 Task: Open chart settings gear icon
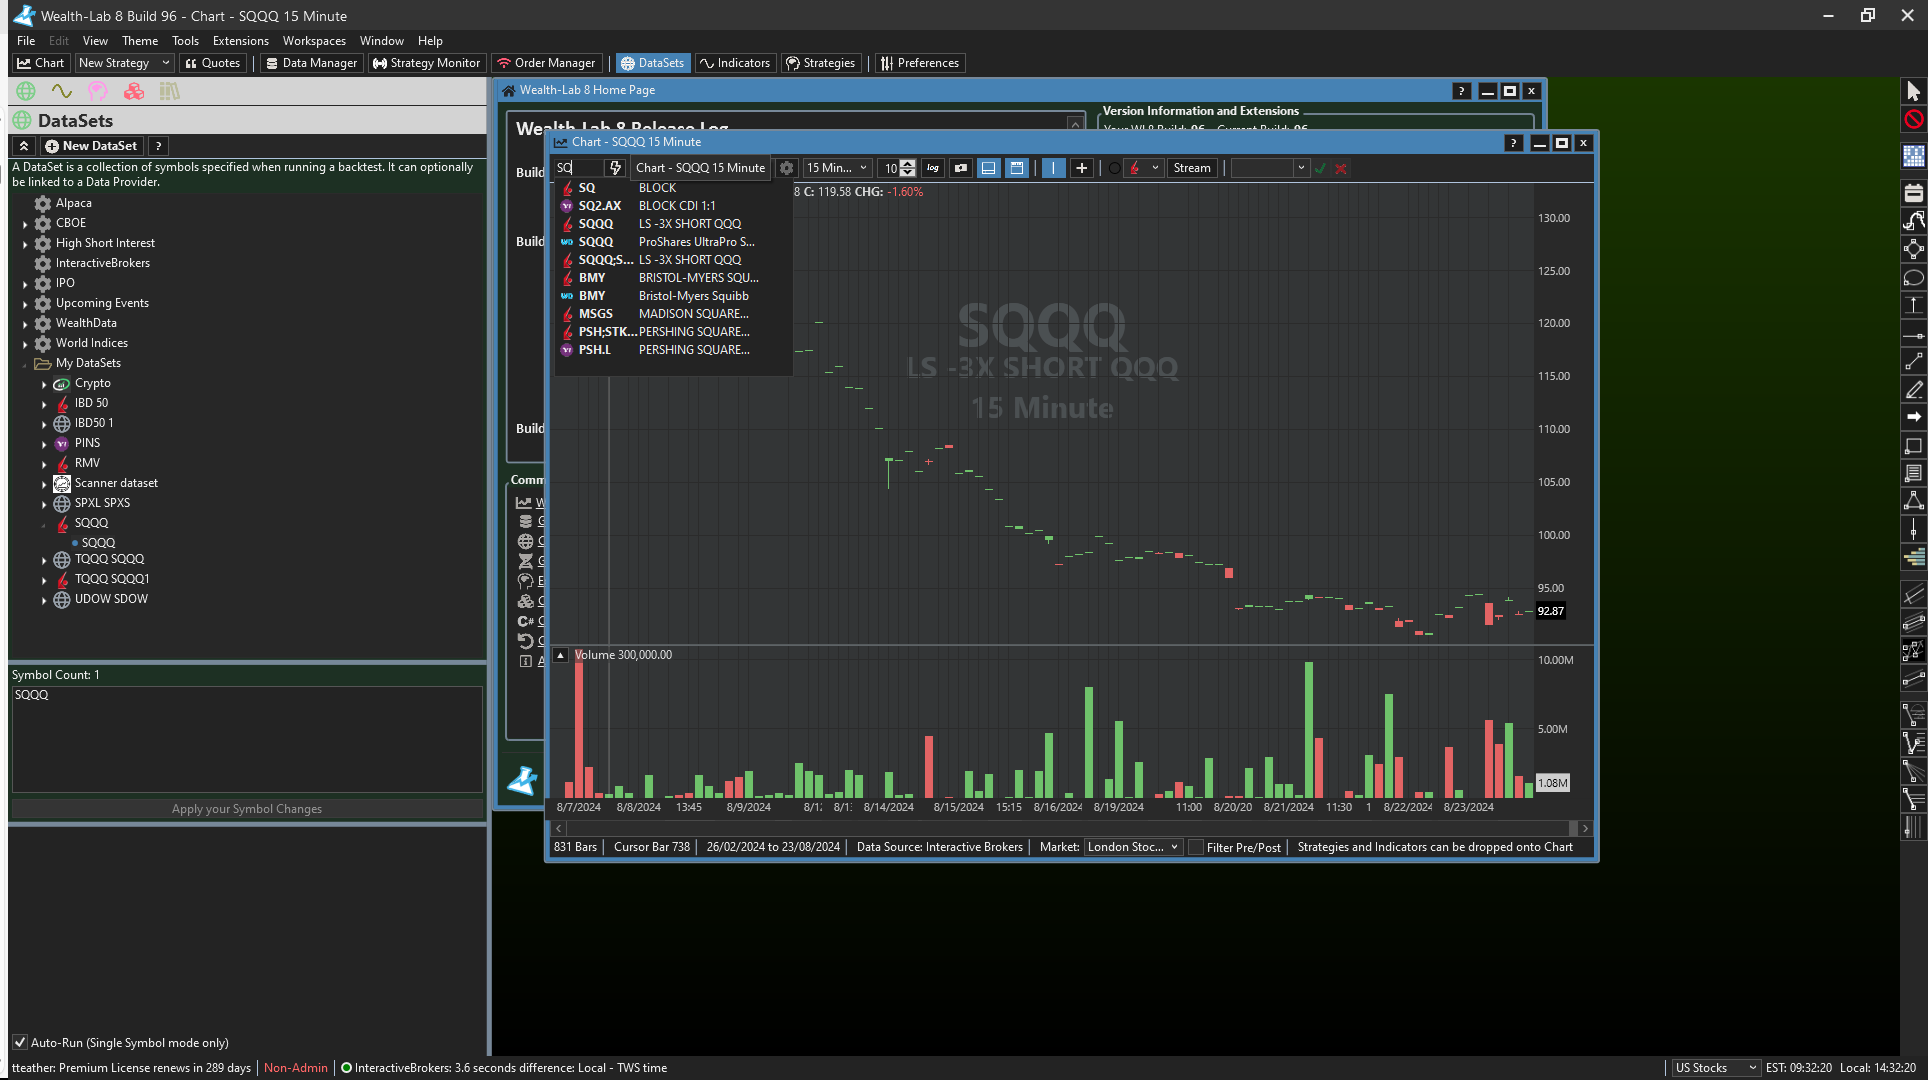(x=787, y=168)
